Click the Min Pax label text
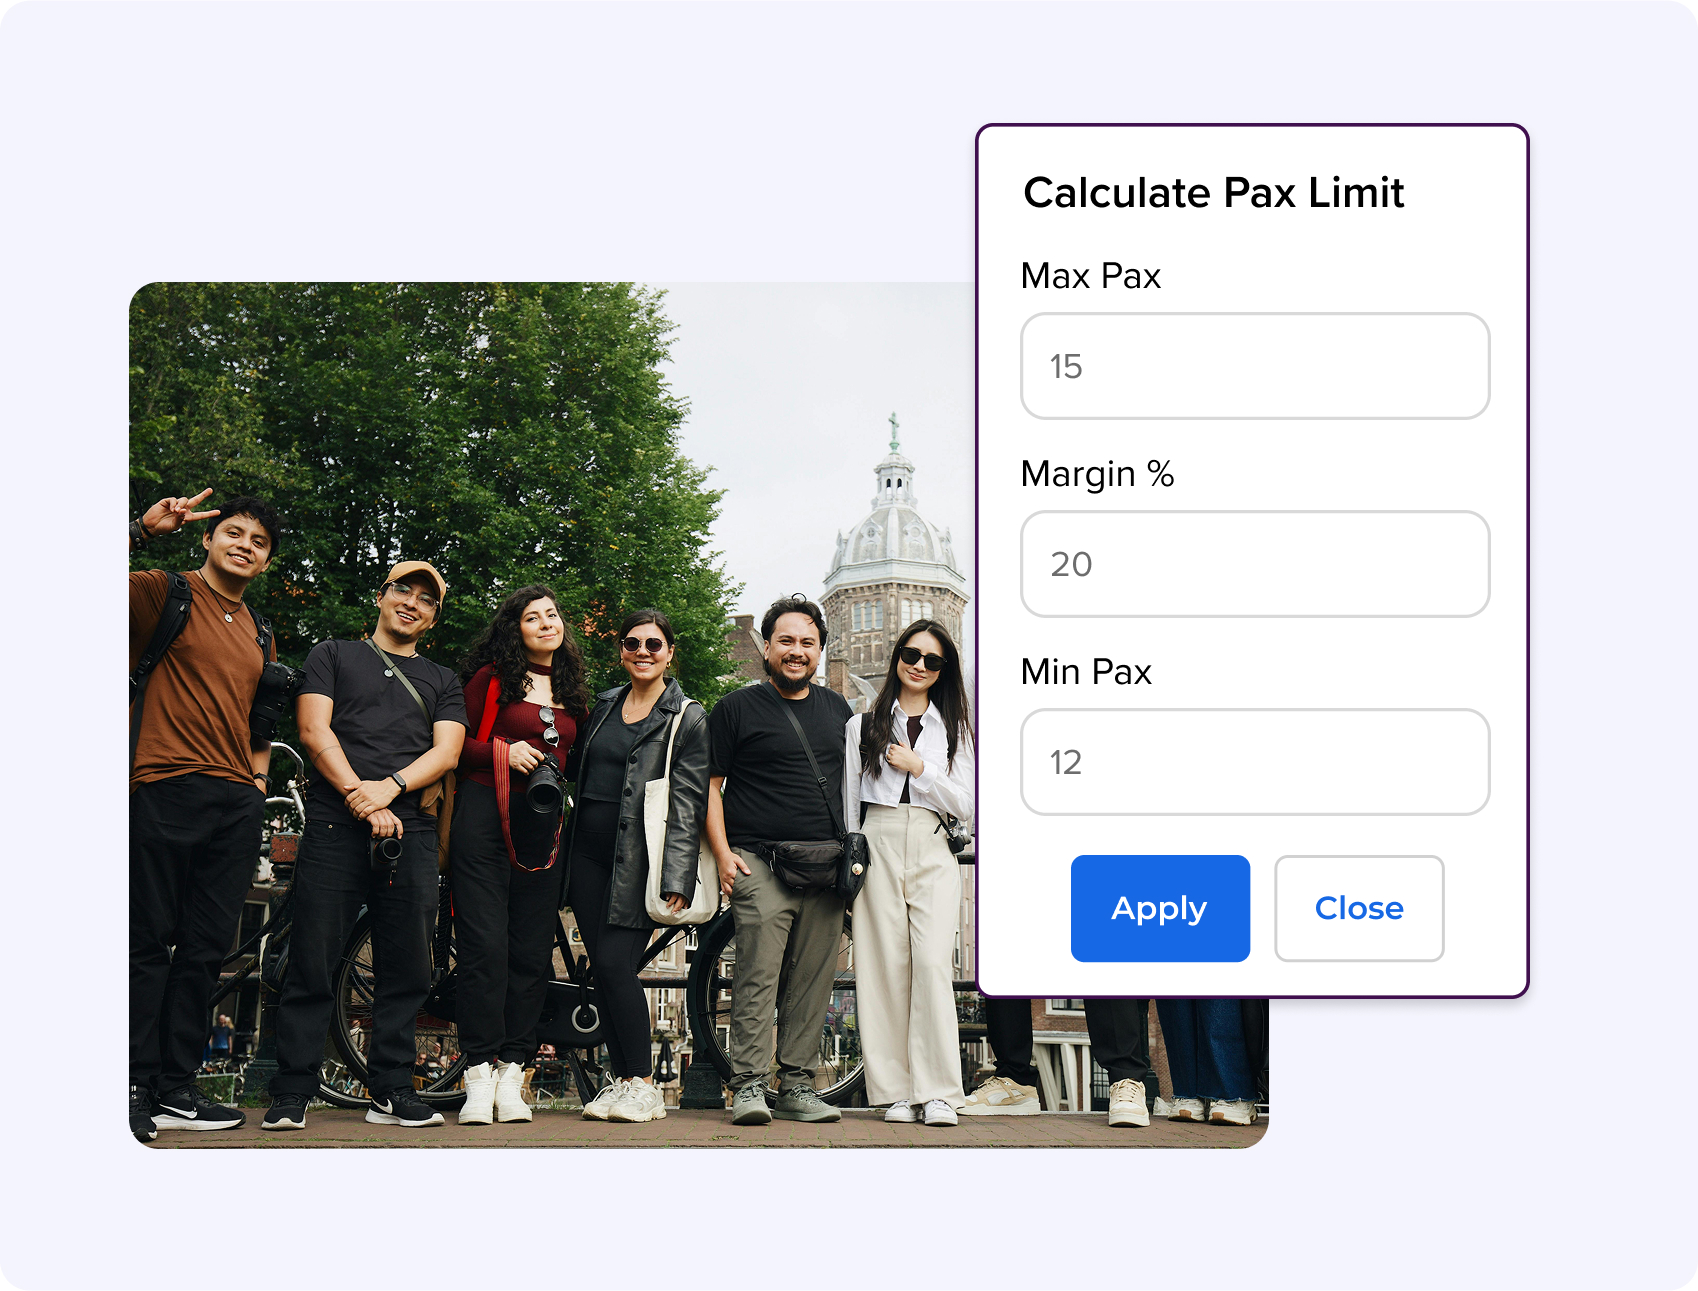 1086,672
